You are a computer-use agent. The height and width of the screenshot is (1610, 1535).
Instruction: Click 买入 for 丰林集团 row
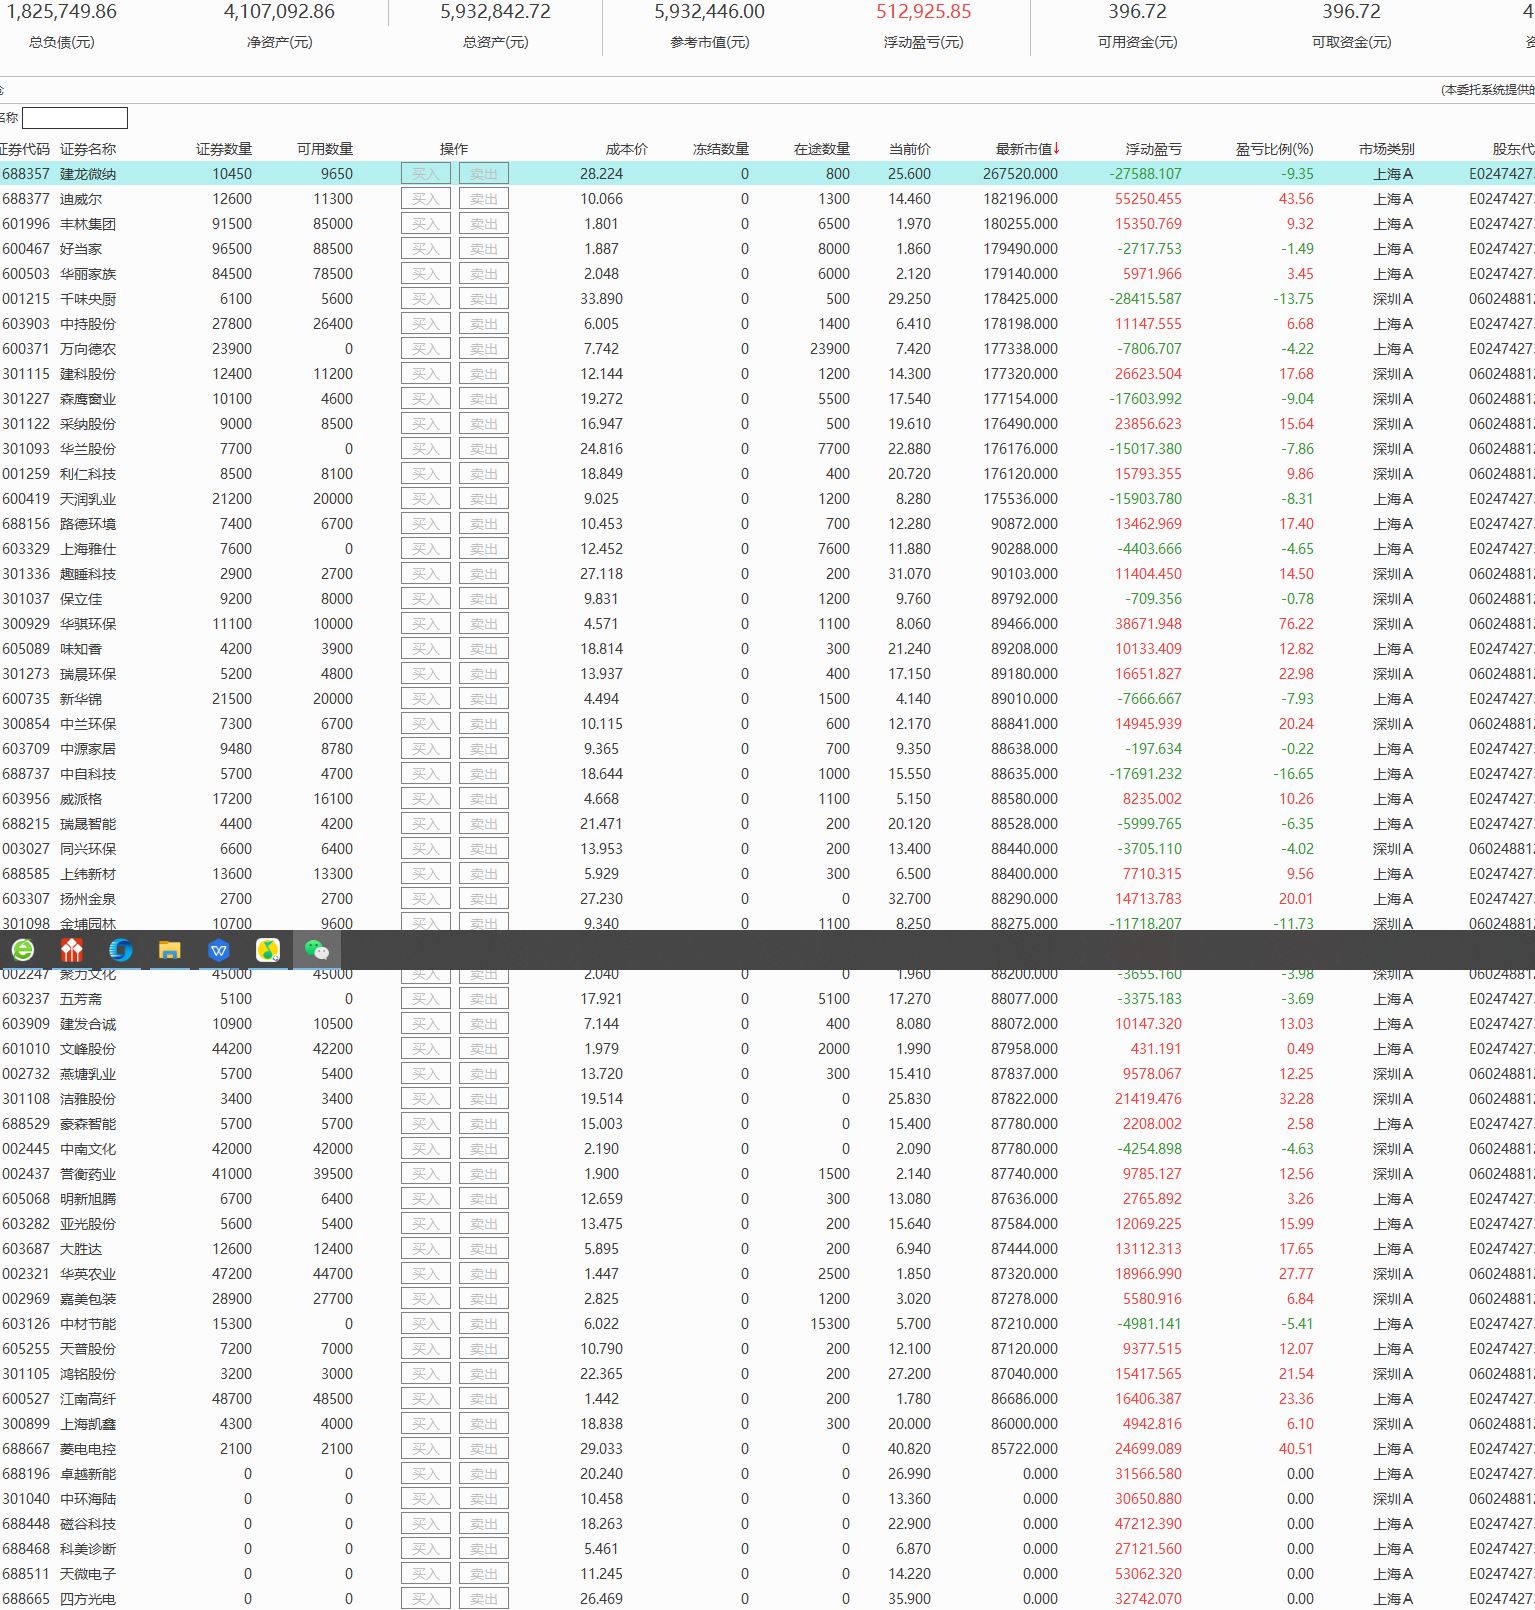pos(425,224)
